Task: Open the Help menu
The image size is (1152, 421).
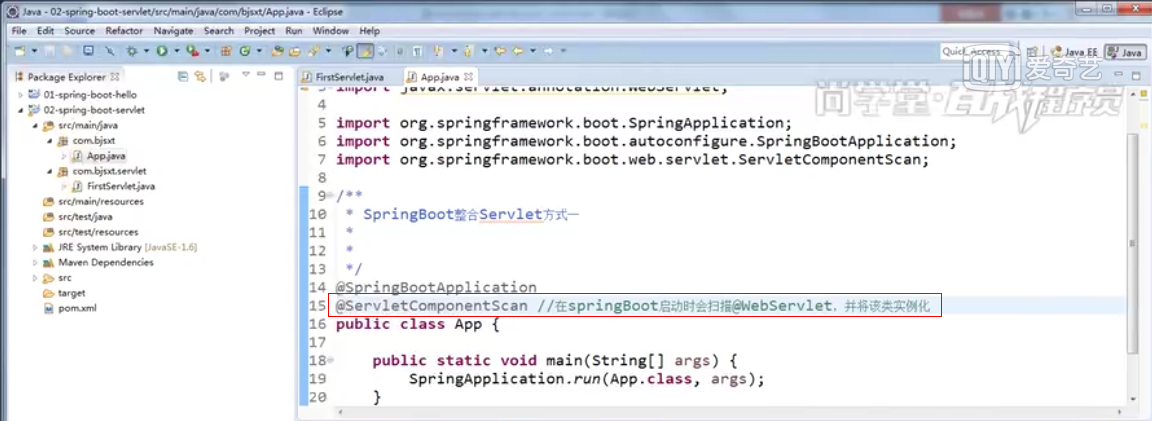Action: point(370,31)
